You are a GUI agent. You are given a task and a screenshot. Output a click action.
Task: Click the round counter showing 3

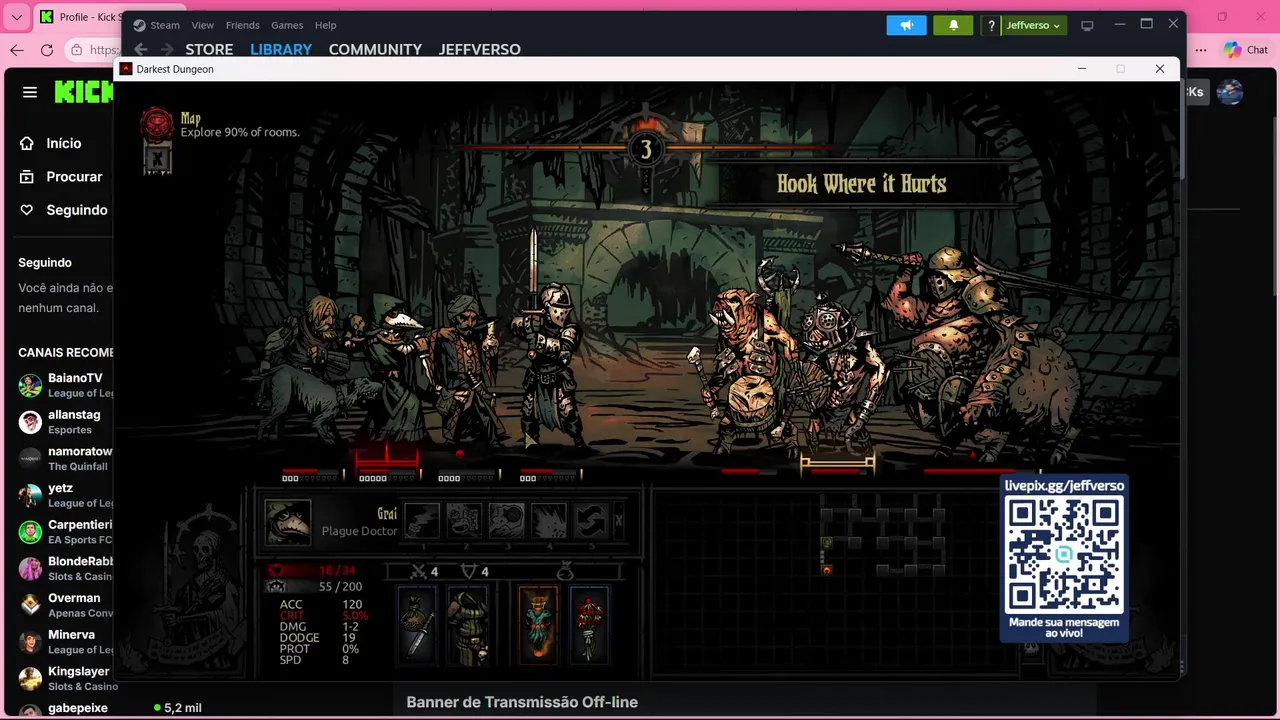646,150
